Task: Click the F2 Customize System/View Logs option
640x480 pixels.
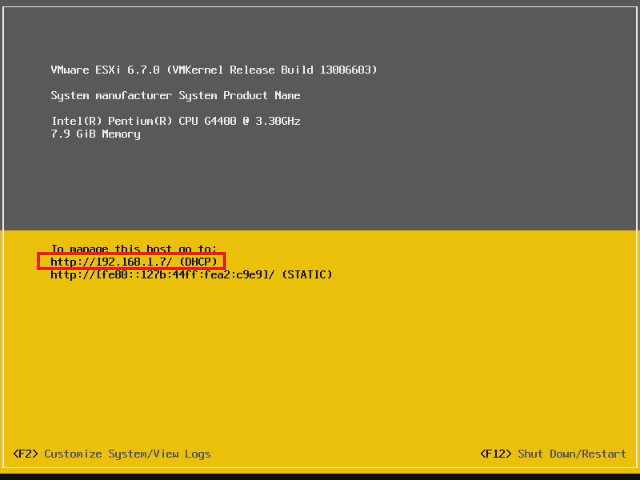Action: [112, 454]
